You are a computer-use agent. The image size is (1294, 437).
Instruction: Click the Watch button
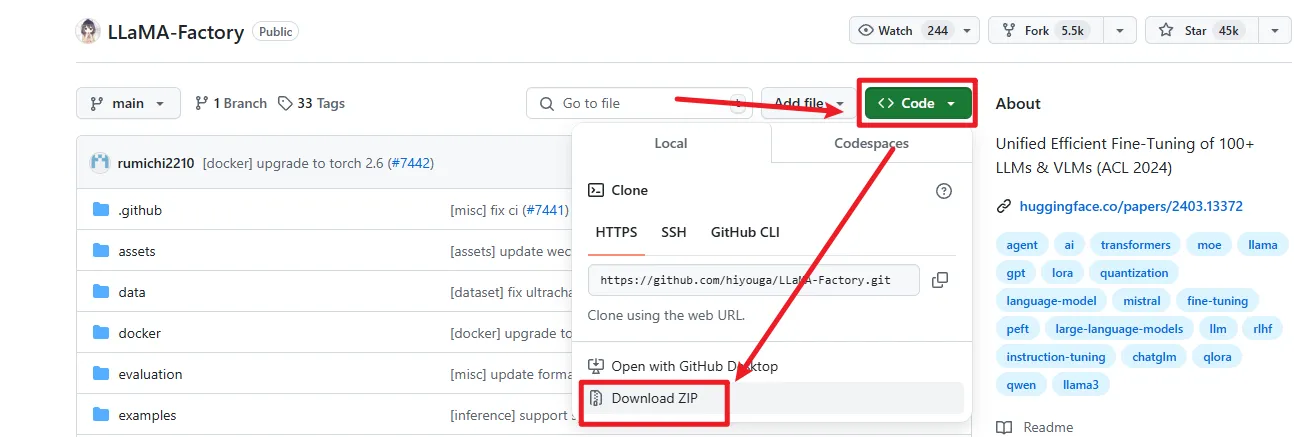(x=901, y=31)
